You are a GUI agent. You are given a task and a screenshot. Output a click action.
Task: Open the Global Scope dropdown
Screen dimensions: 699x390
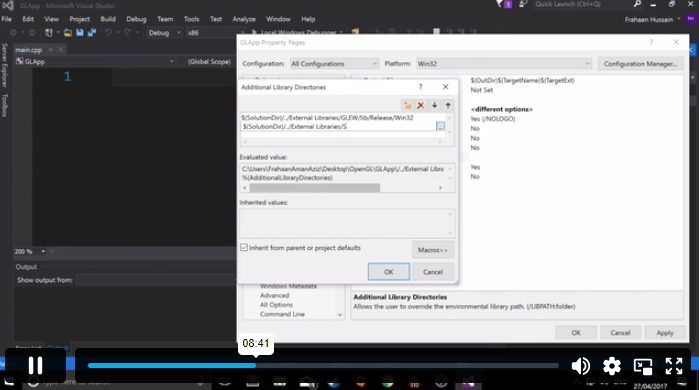(x=209, y=62)
